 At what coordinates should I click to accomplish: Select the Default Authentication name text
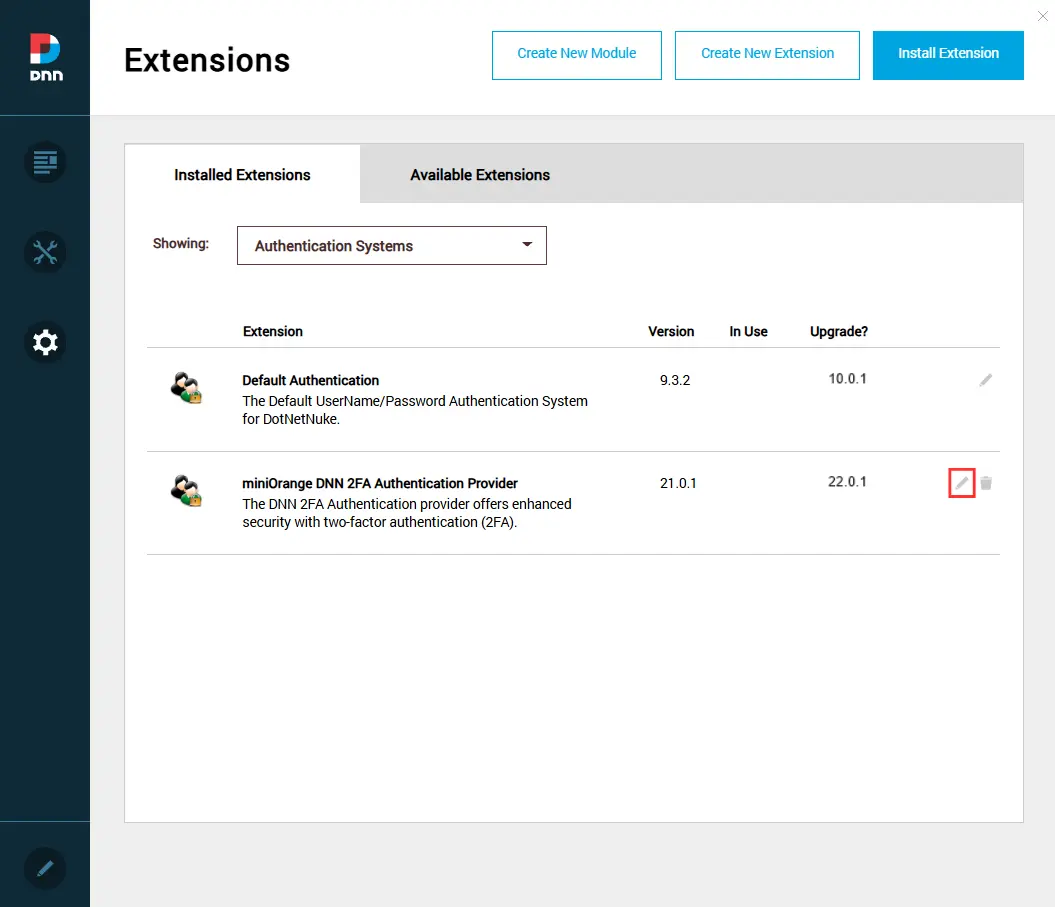pos(310,380)
